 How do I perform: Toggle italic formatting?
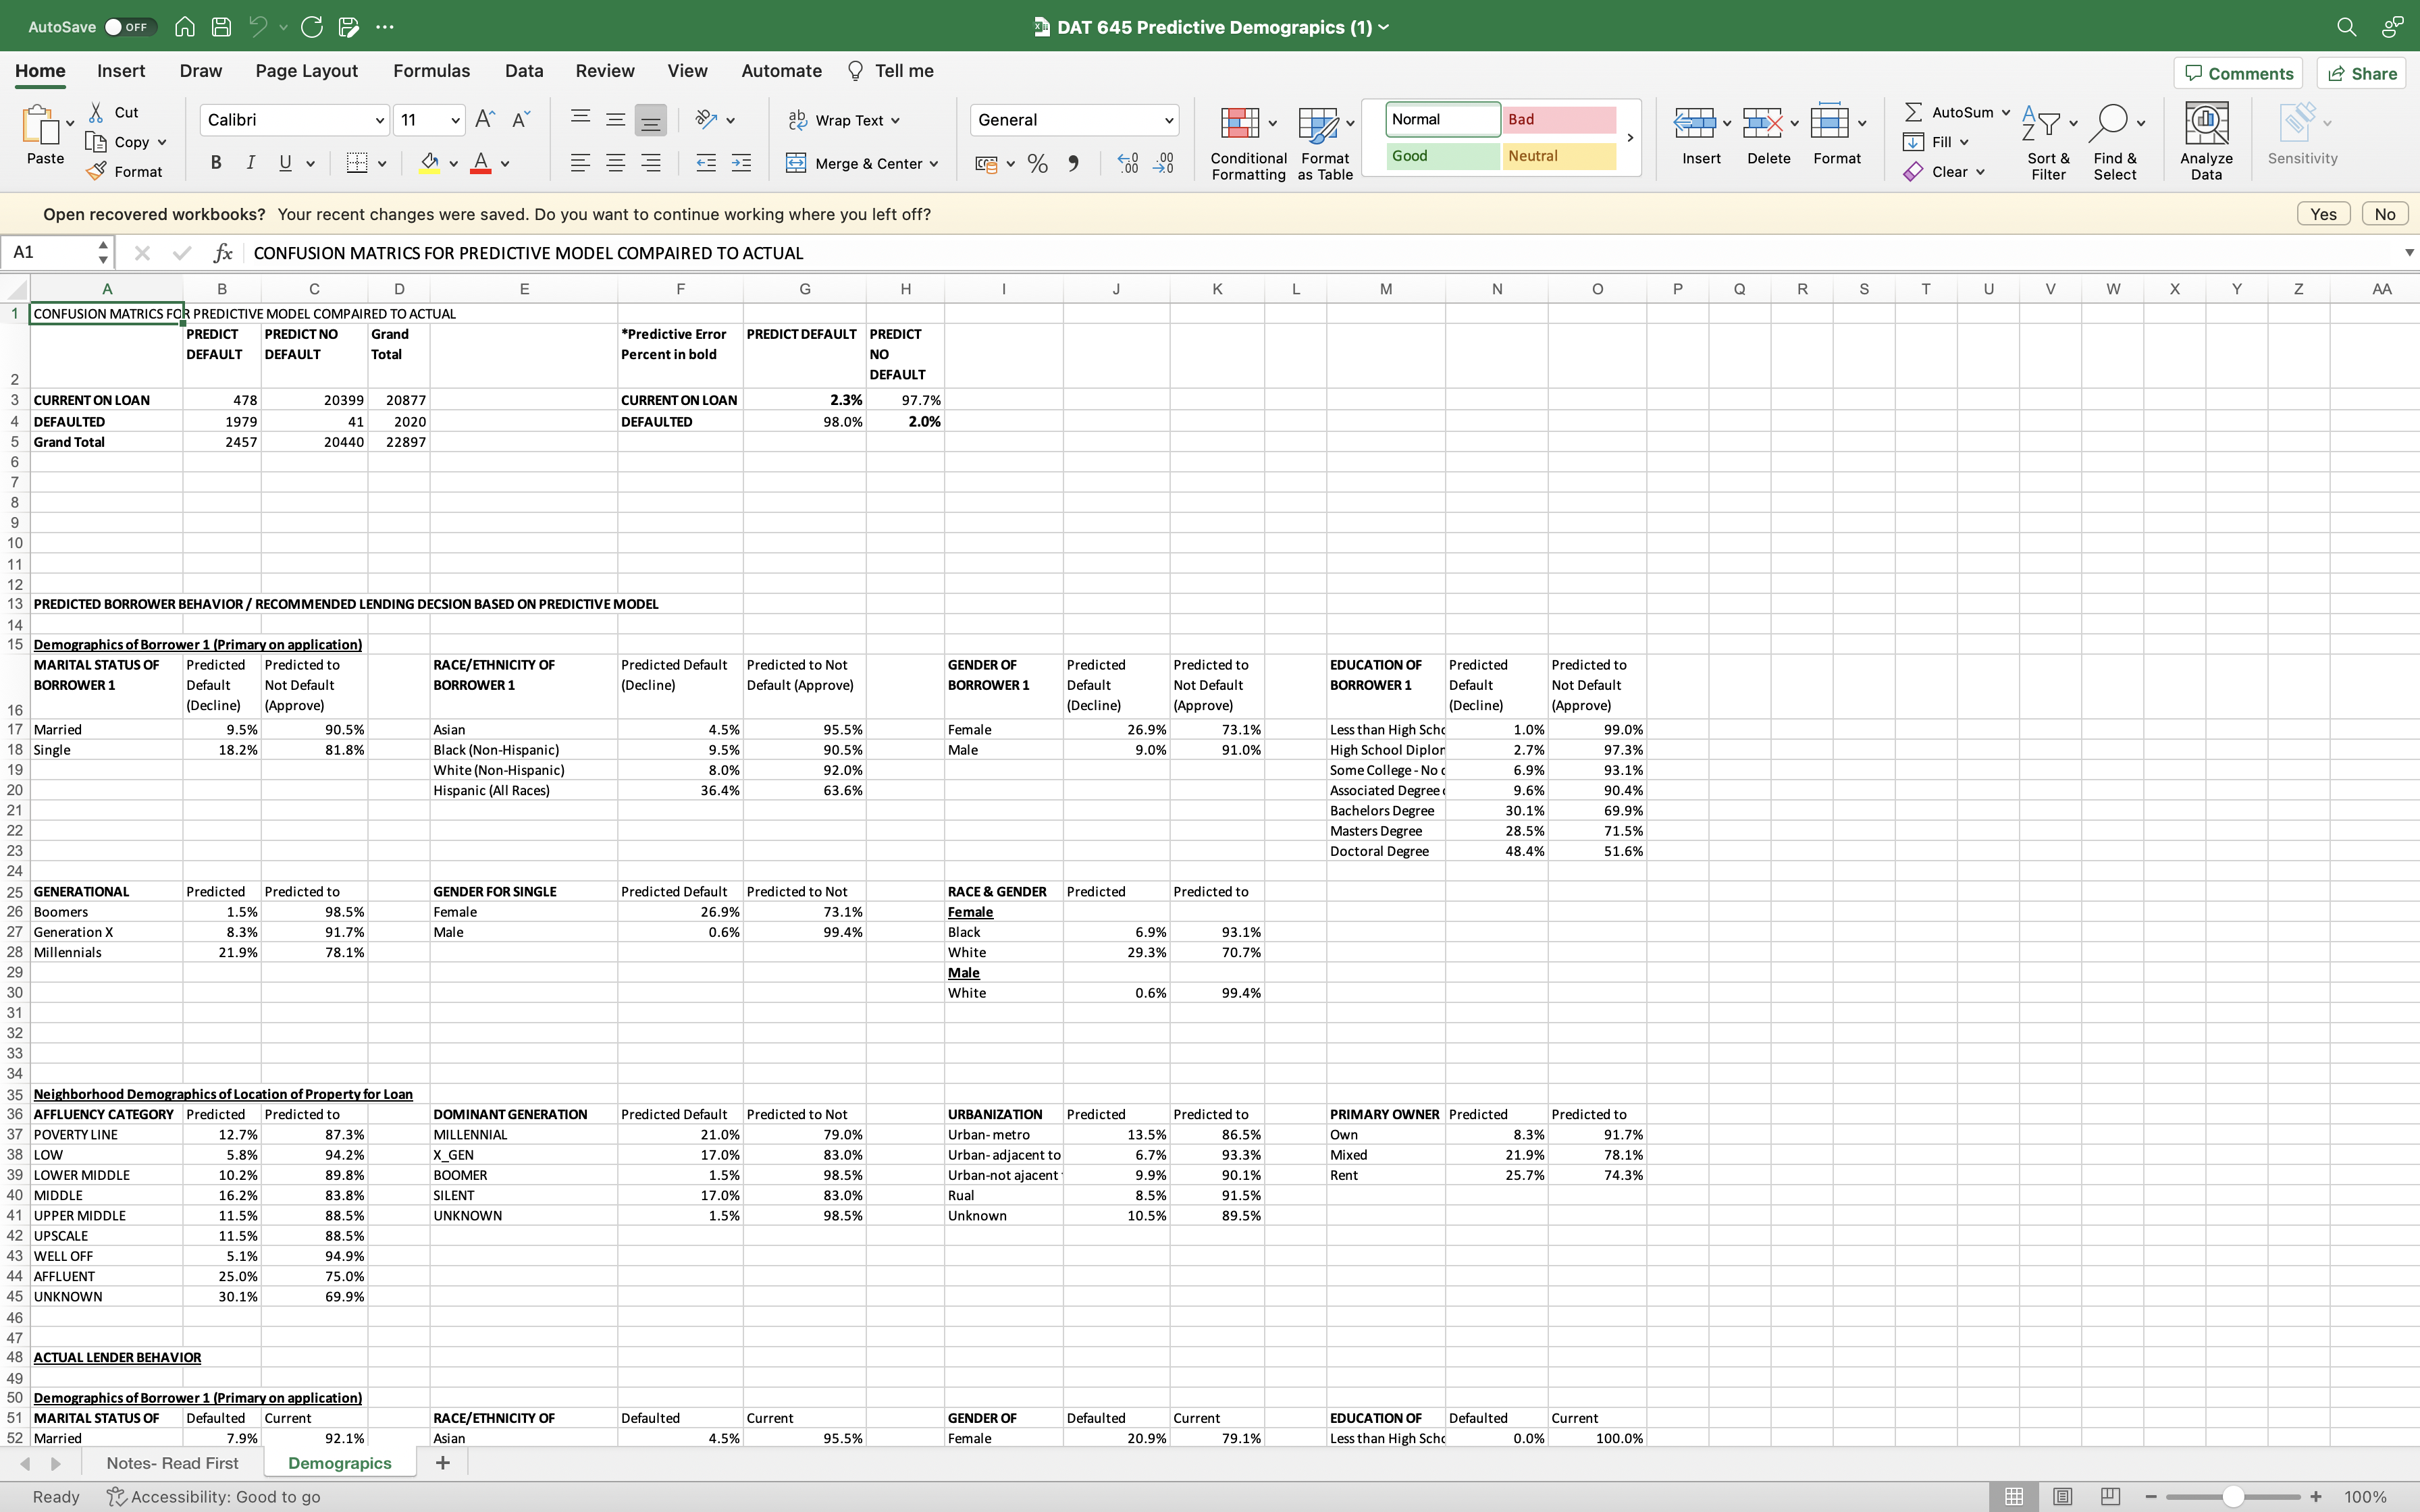250,162
